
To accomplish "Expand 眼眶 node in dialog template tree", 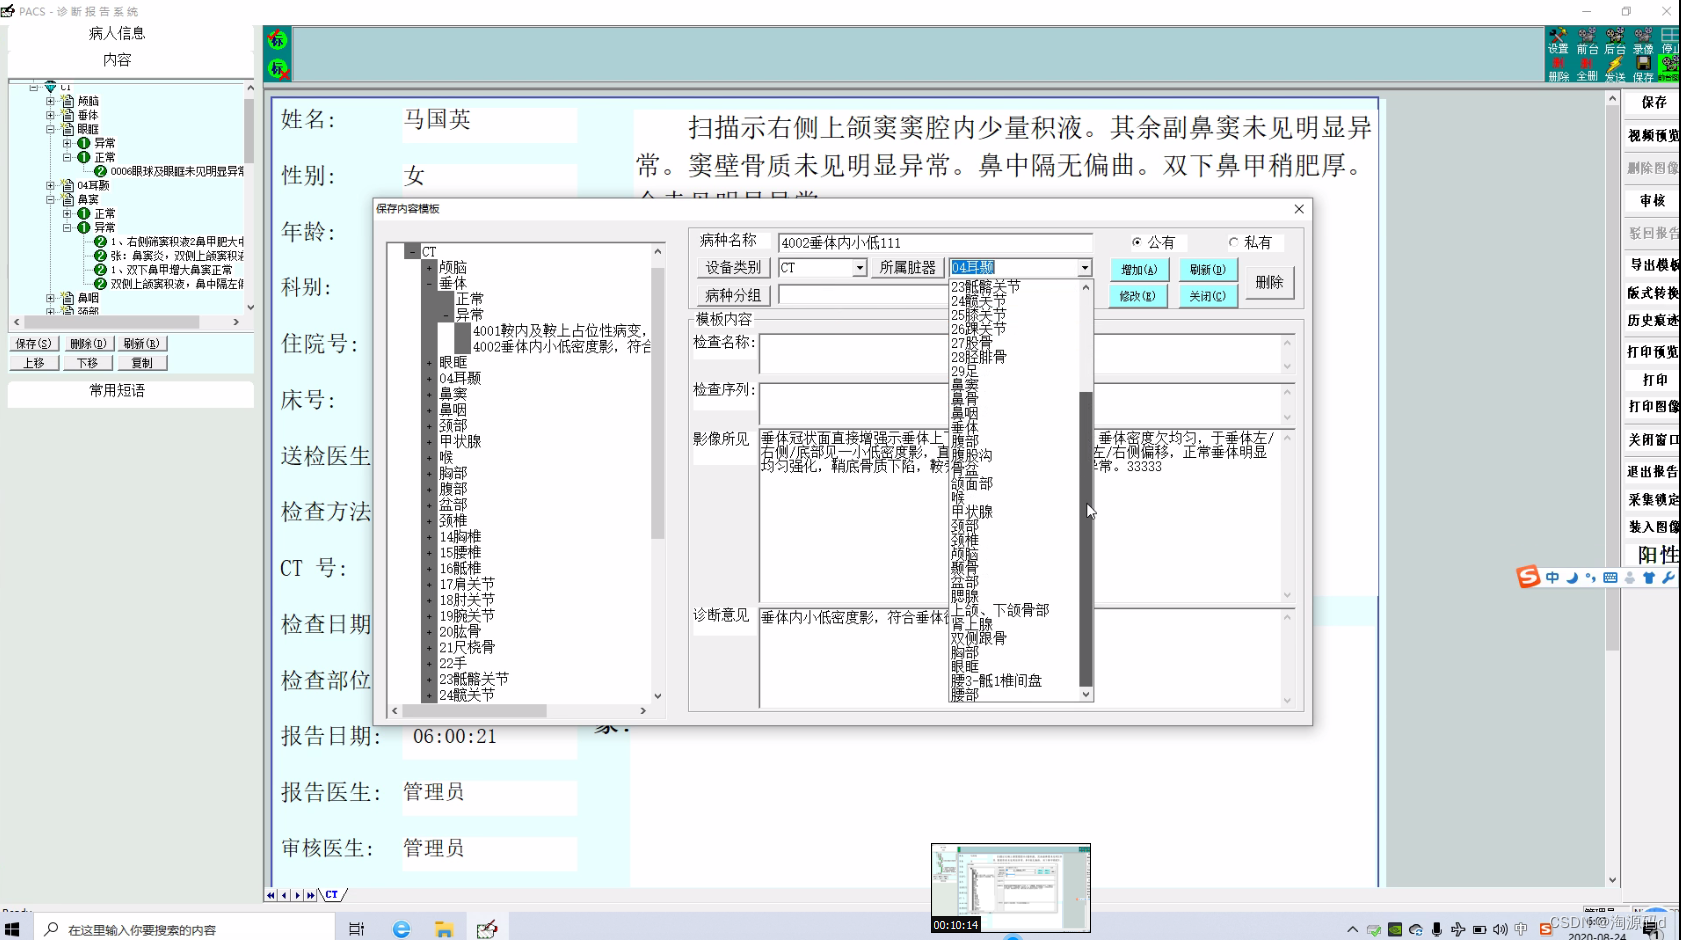I will pos(429,362).
